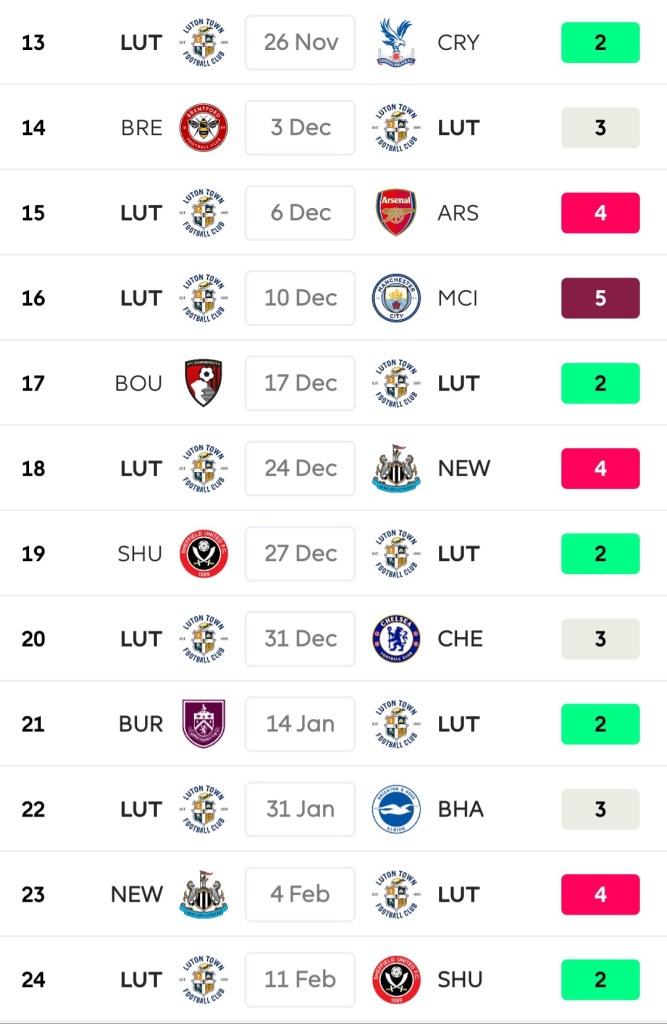This screenshot has height=1024, width=667.
Task: Select the Bournemouth crest in gameweek 17
Action: [203, 383]
